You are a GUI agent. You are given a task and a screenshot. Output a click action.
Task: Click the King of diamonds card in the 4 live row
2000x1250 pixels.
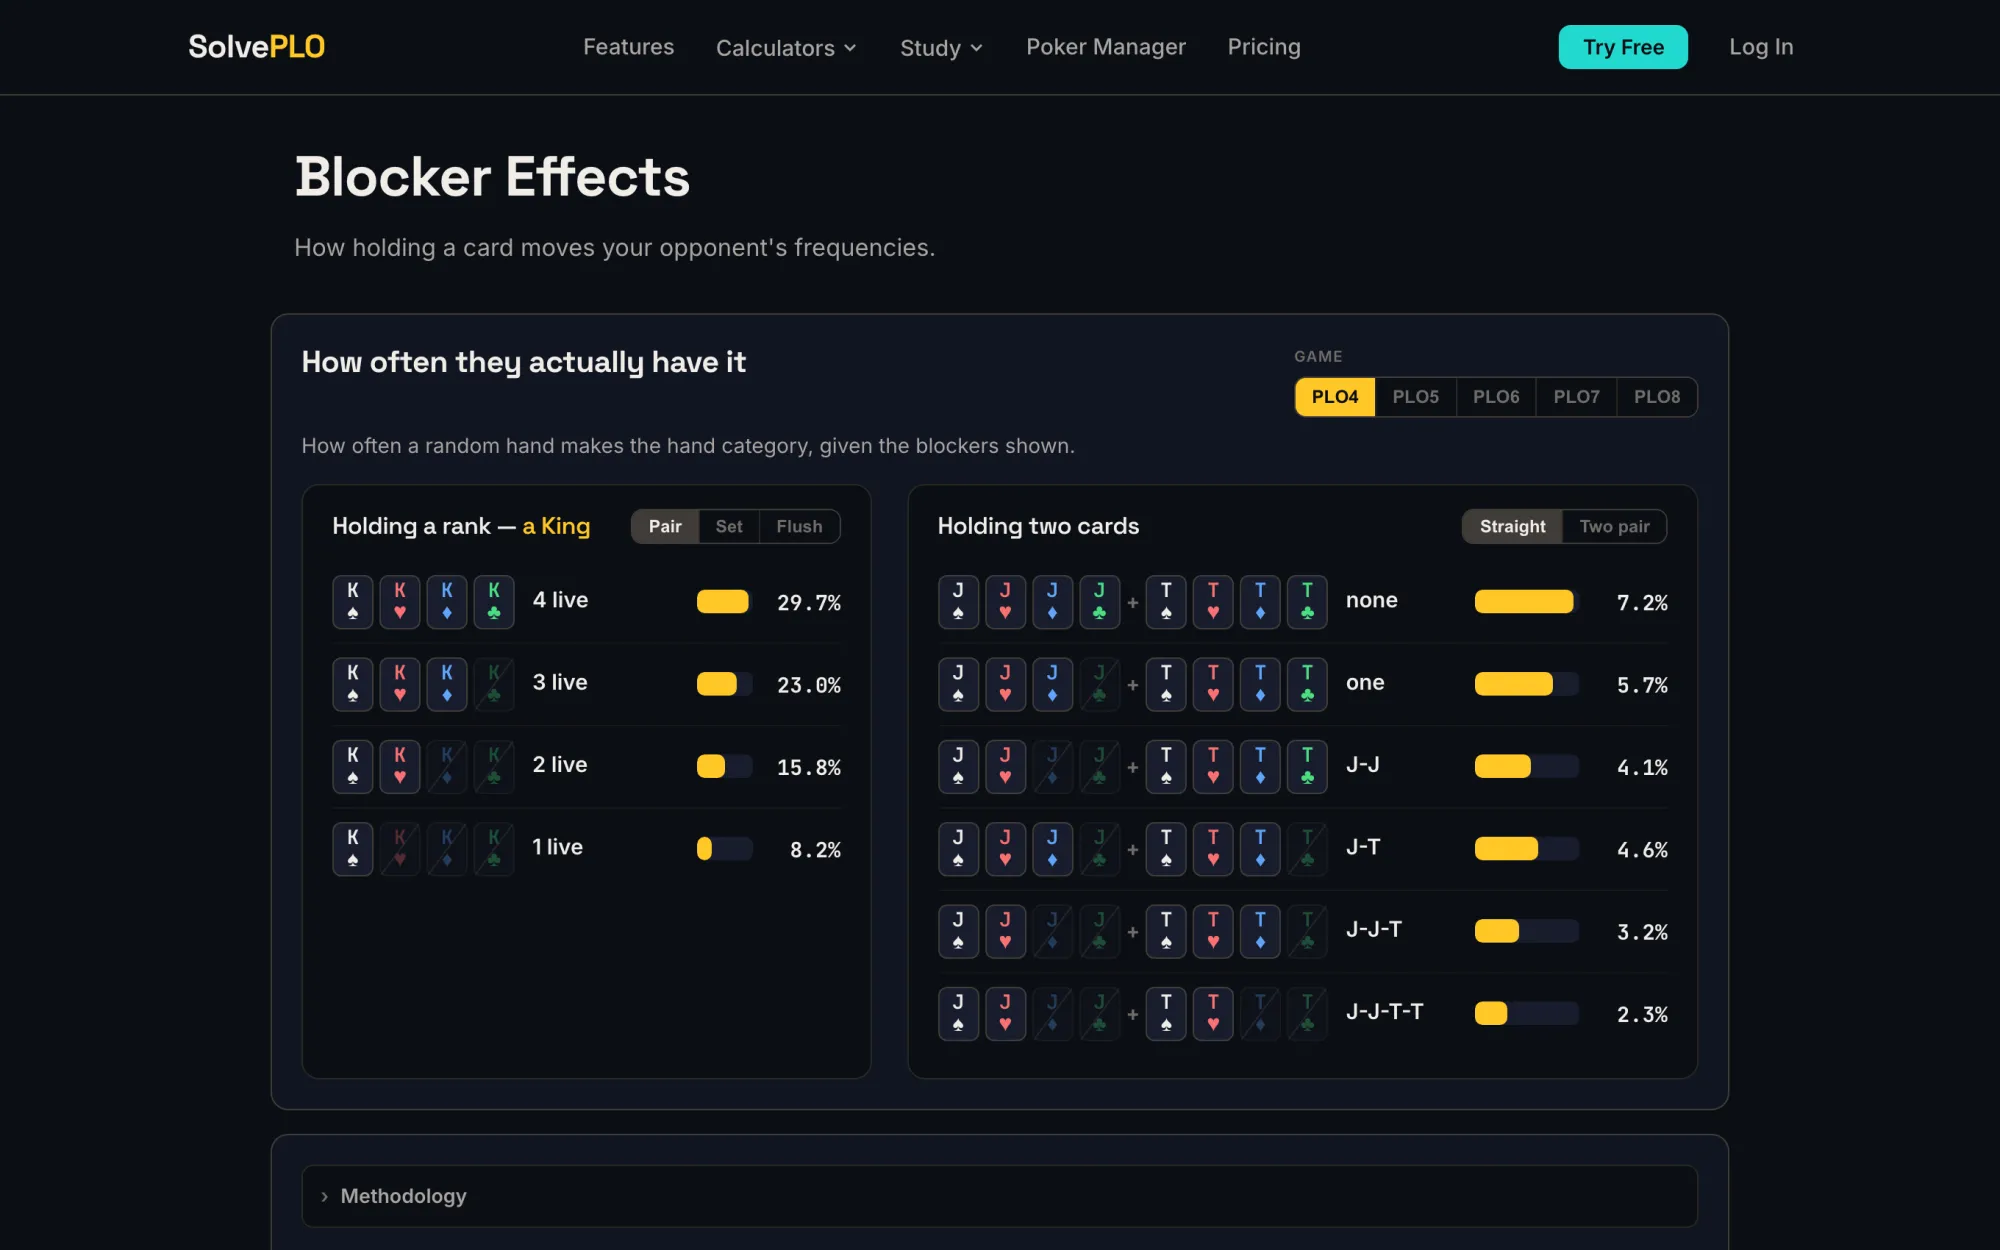point(447,601)
